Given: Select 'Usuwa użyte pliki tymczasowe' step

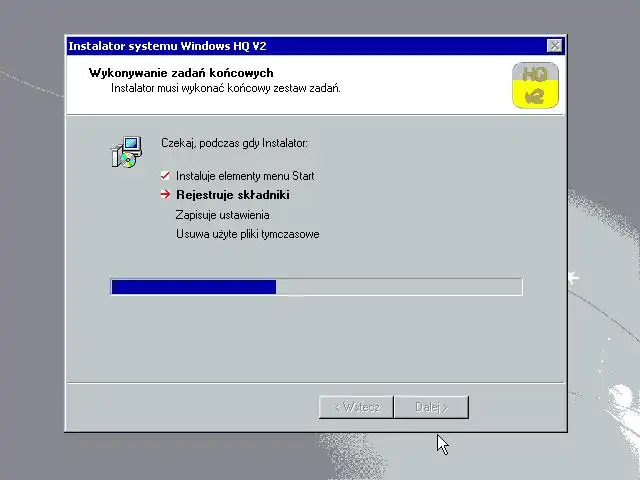Looking at the screenshot, I should point(248,234).
